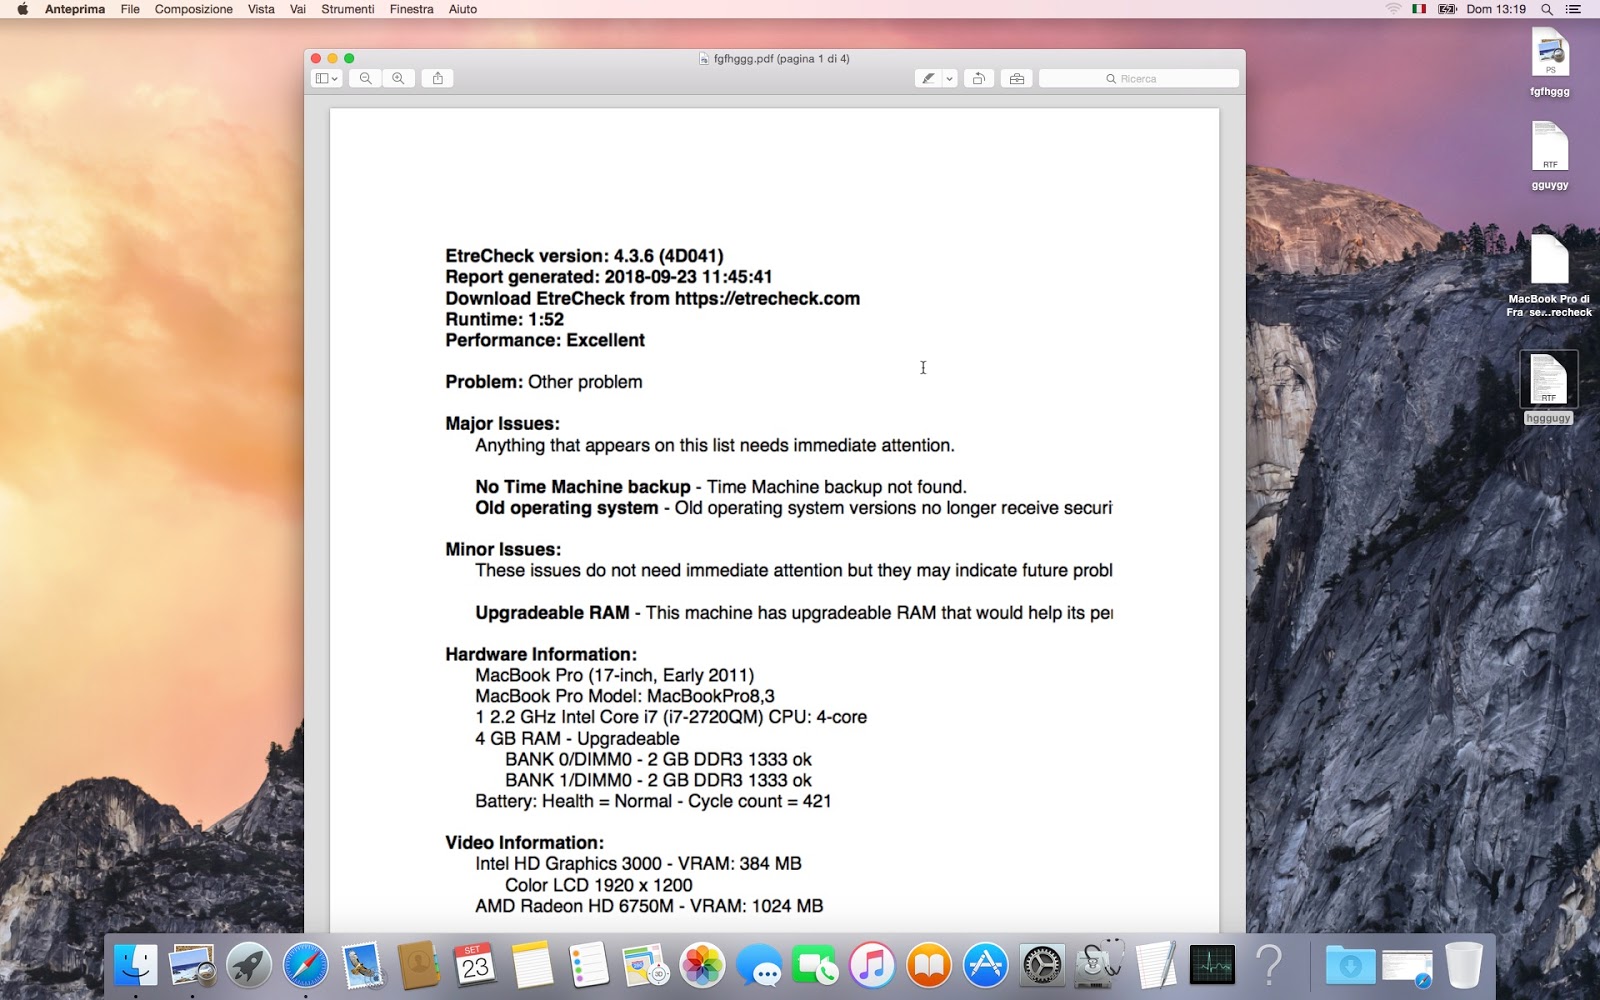Open the Downloads folder in Dock
This screenshot has height=1000, width=1600.
point(1350,966)
